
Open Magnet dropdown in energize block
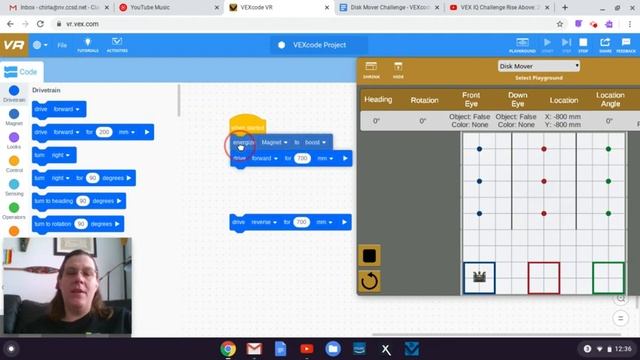tap(274, 142)
